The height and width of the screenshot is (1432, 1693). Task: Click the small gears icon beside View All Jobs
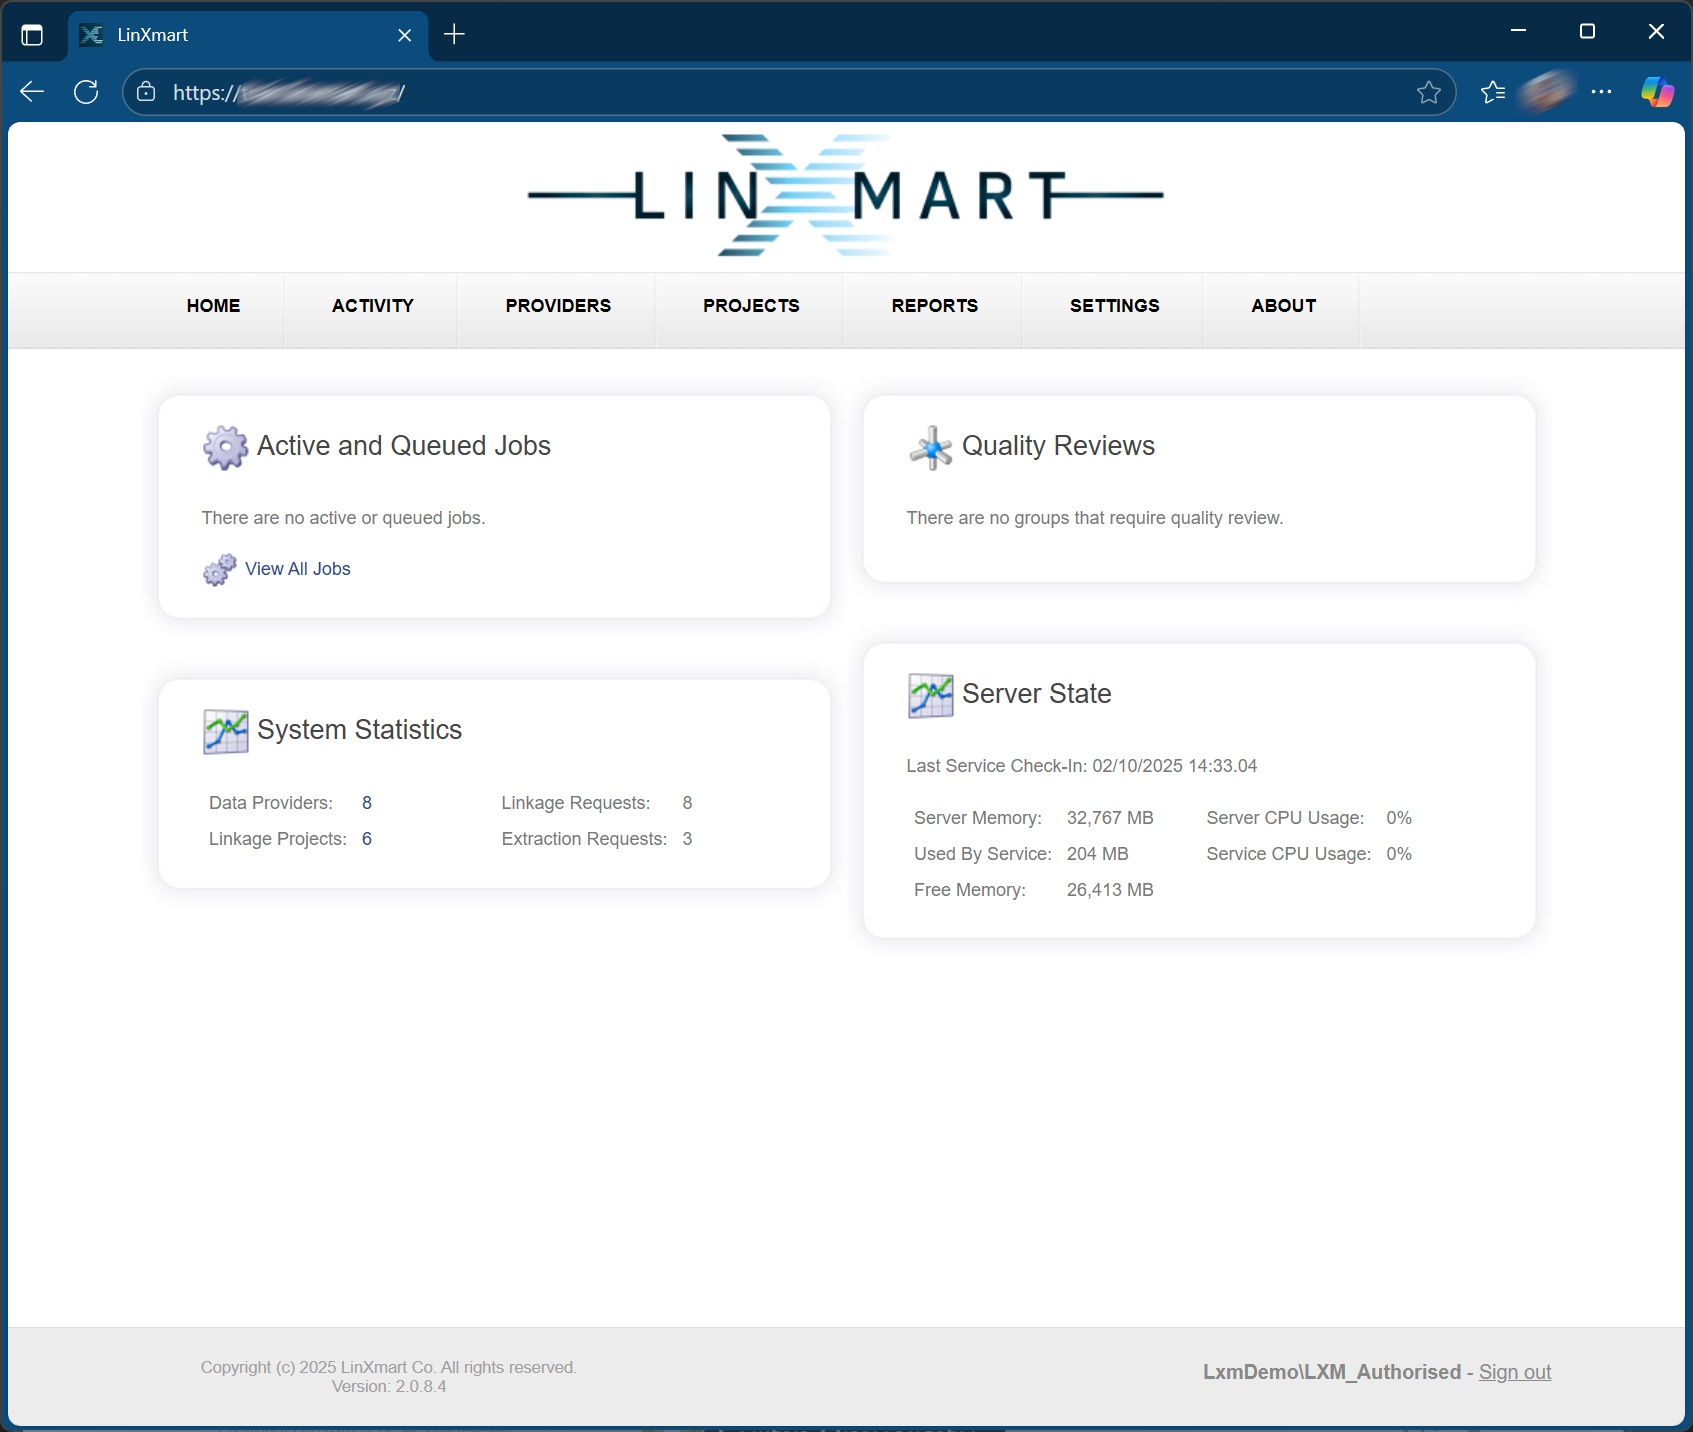[219, 570]
